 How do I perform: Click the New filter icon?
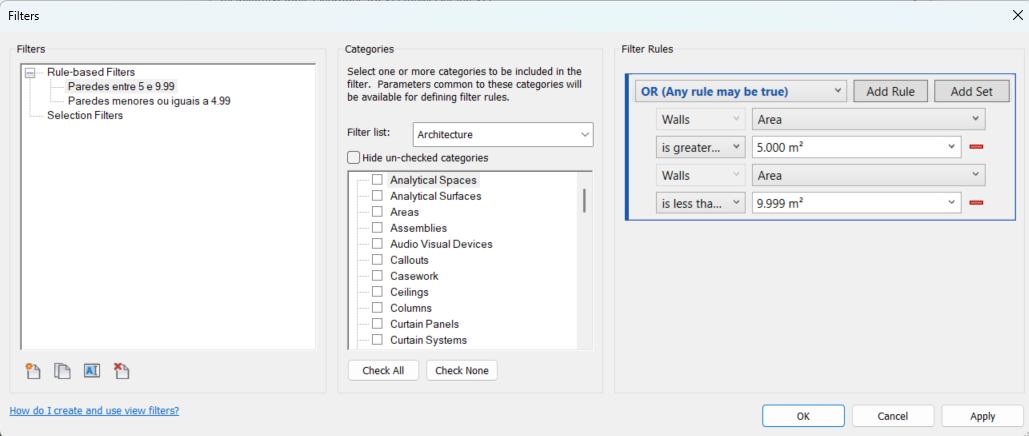pos(33,371)
